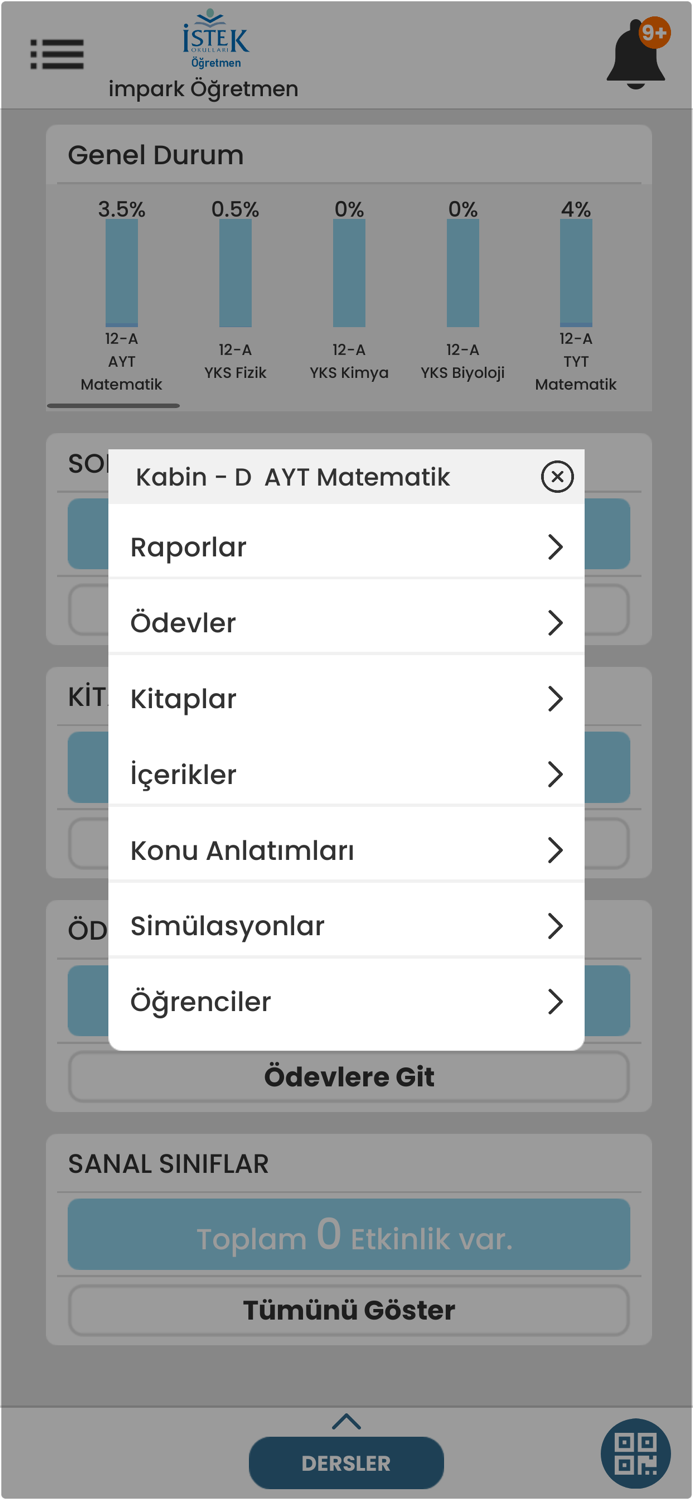Viewport: 693px width, 1500px height.
Task: Click Tümünü Göster under Sanal Sınıflar
Action: [x=346, y=1310]
